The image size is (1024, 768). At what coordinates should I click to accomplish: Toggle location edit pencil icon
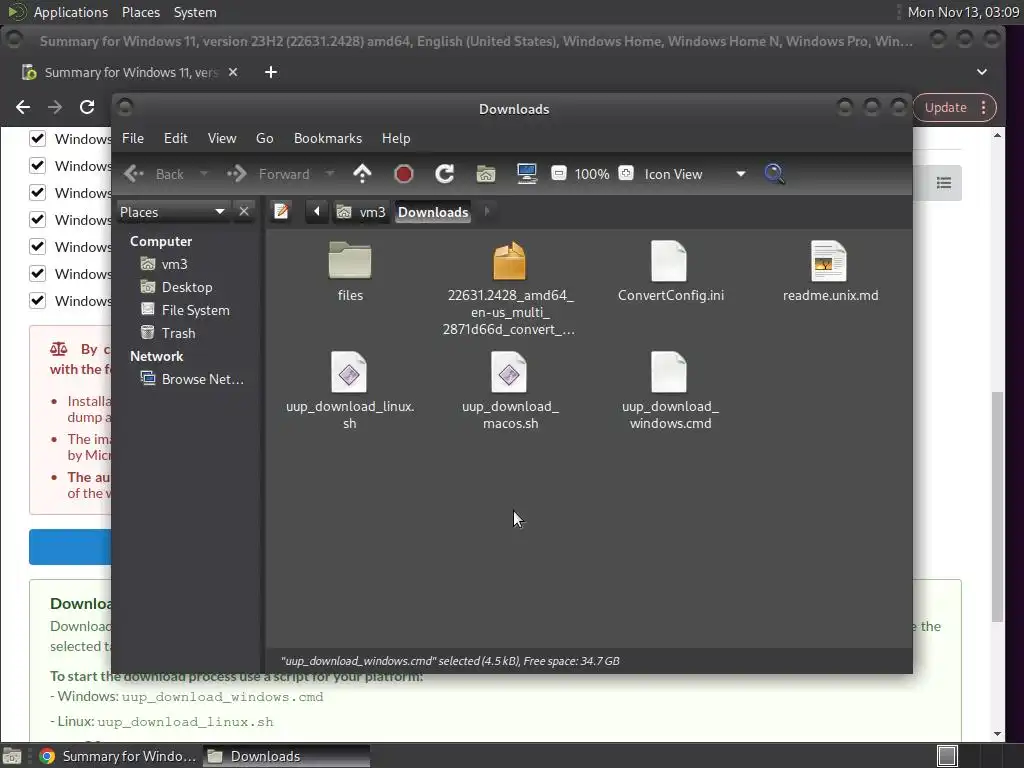[281, 212]
